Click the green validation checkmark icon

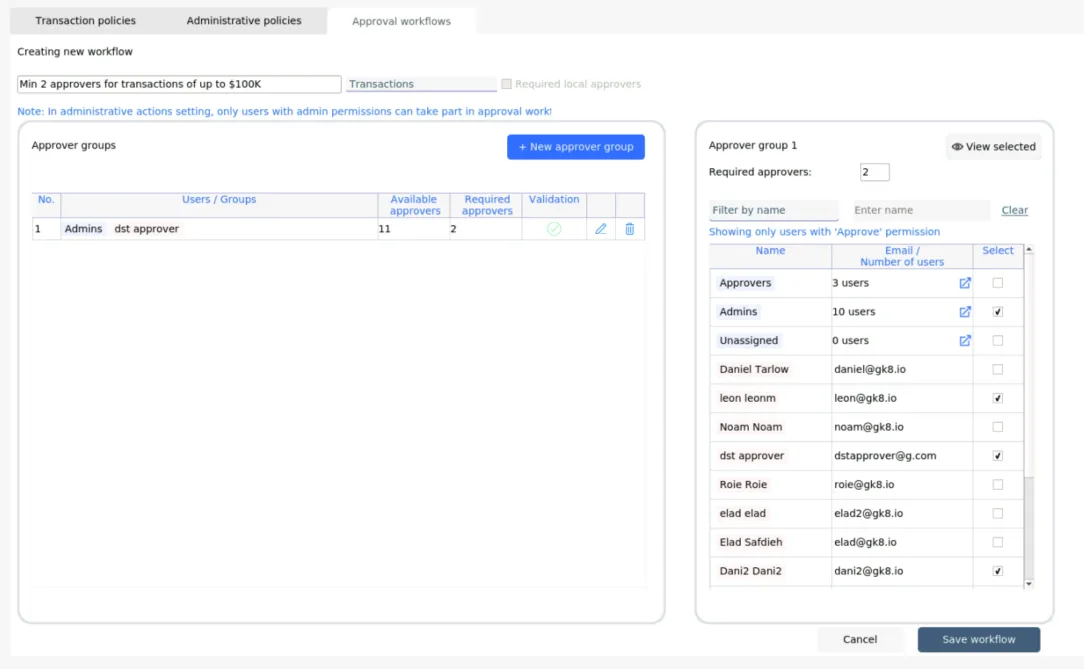tap(554, 229)
